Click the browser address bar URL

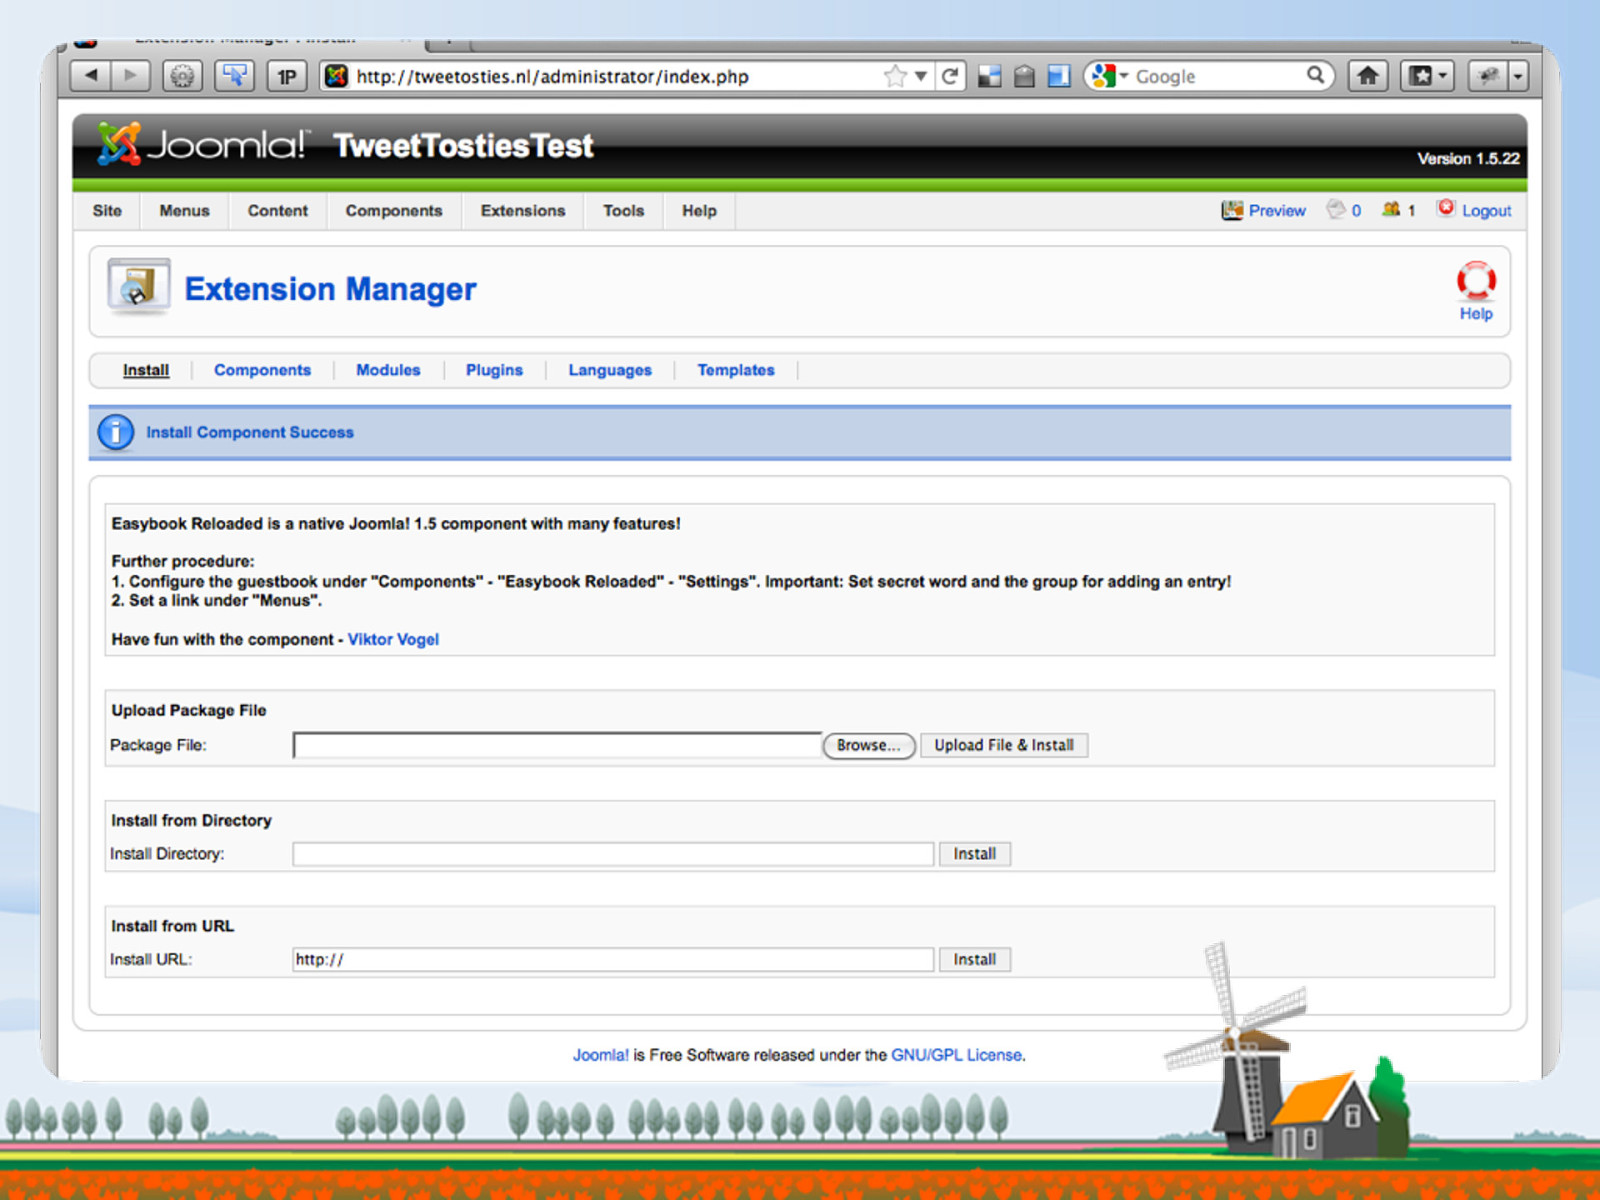[x=552, y=77]
